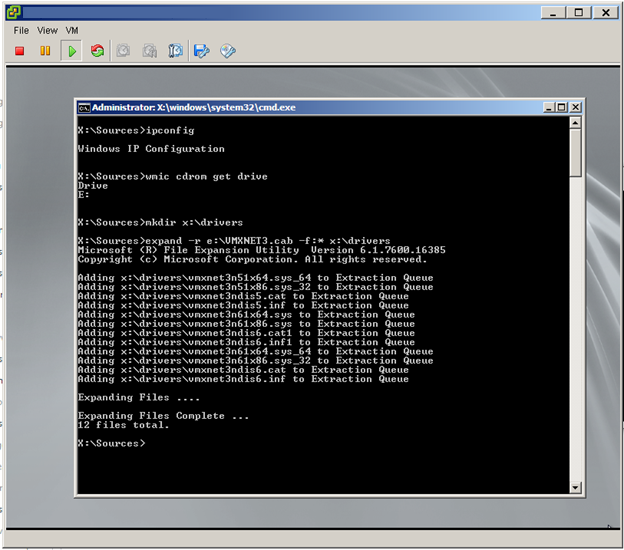Viewport: 624px width, 550px height.
Task: Click the Administrator cmd.exe title bar text
Action: [194, 107]
